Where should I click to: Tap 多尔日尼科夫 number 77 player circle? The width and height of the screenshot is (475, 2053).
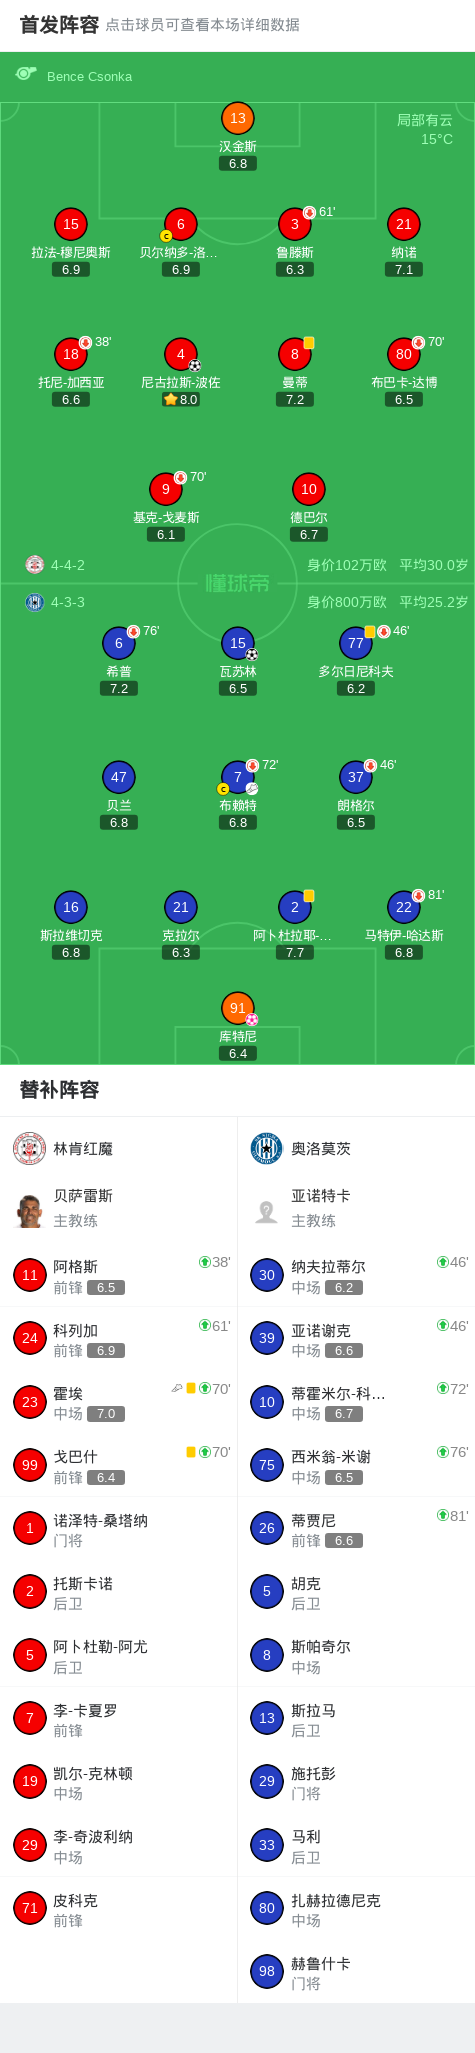tap(356, 643)
